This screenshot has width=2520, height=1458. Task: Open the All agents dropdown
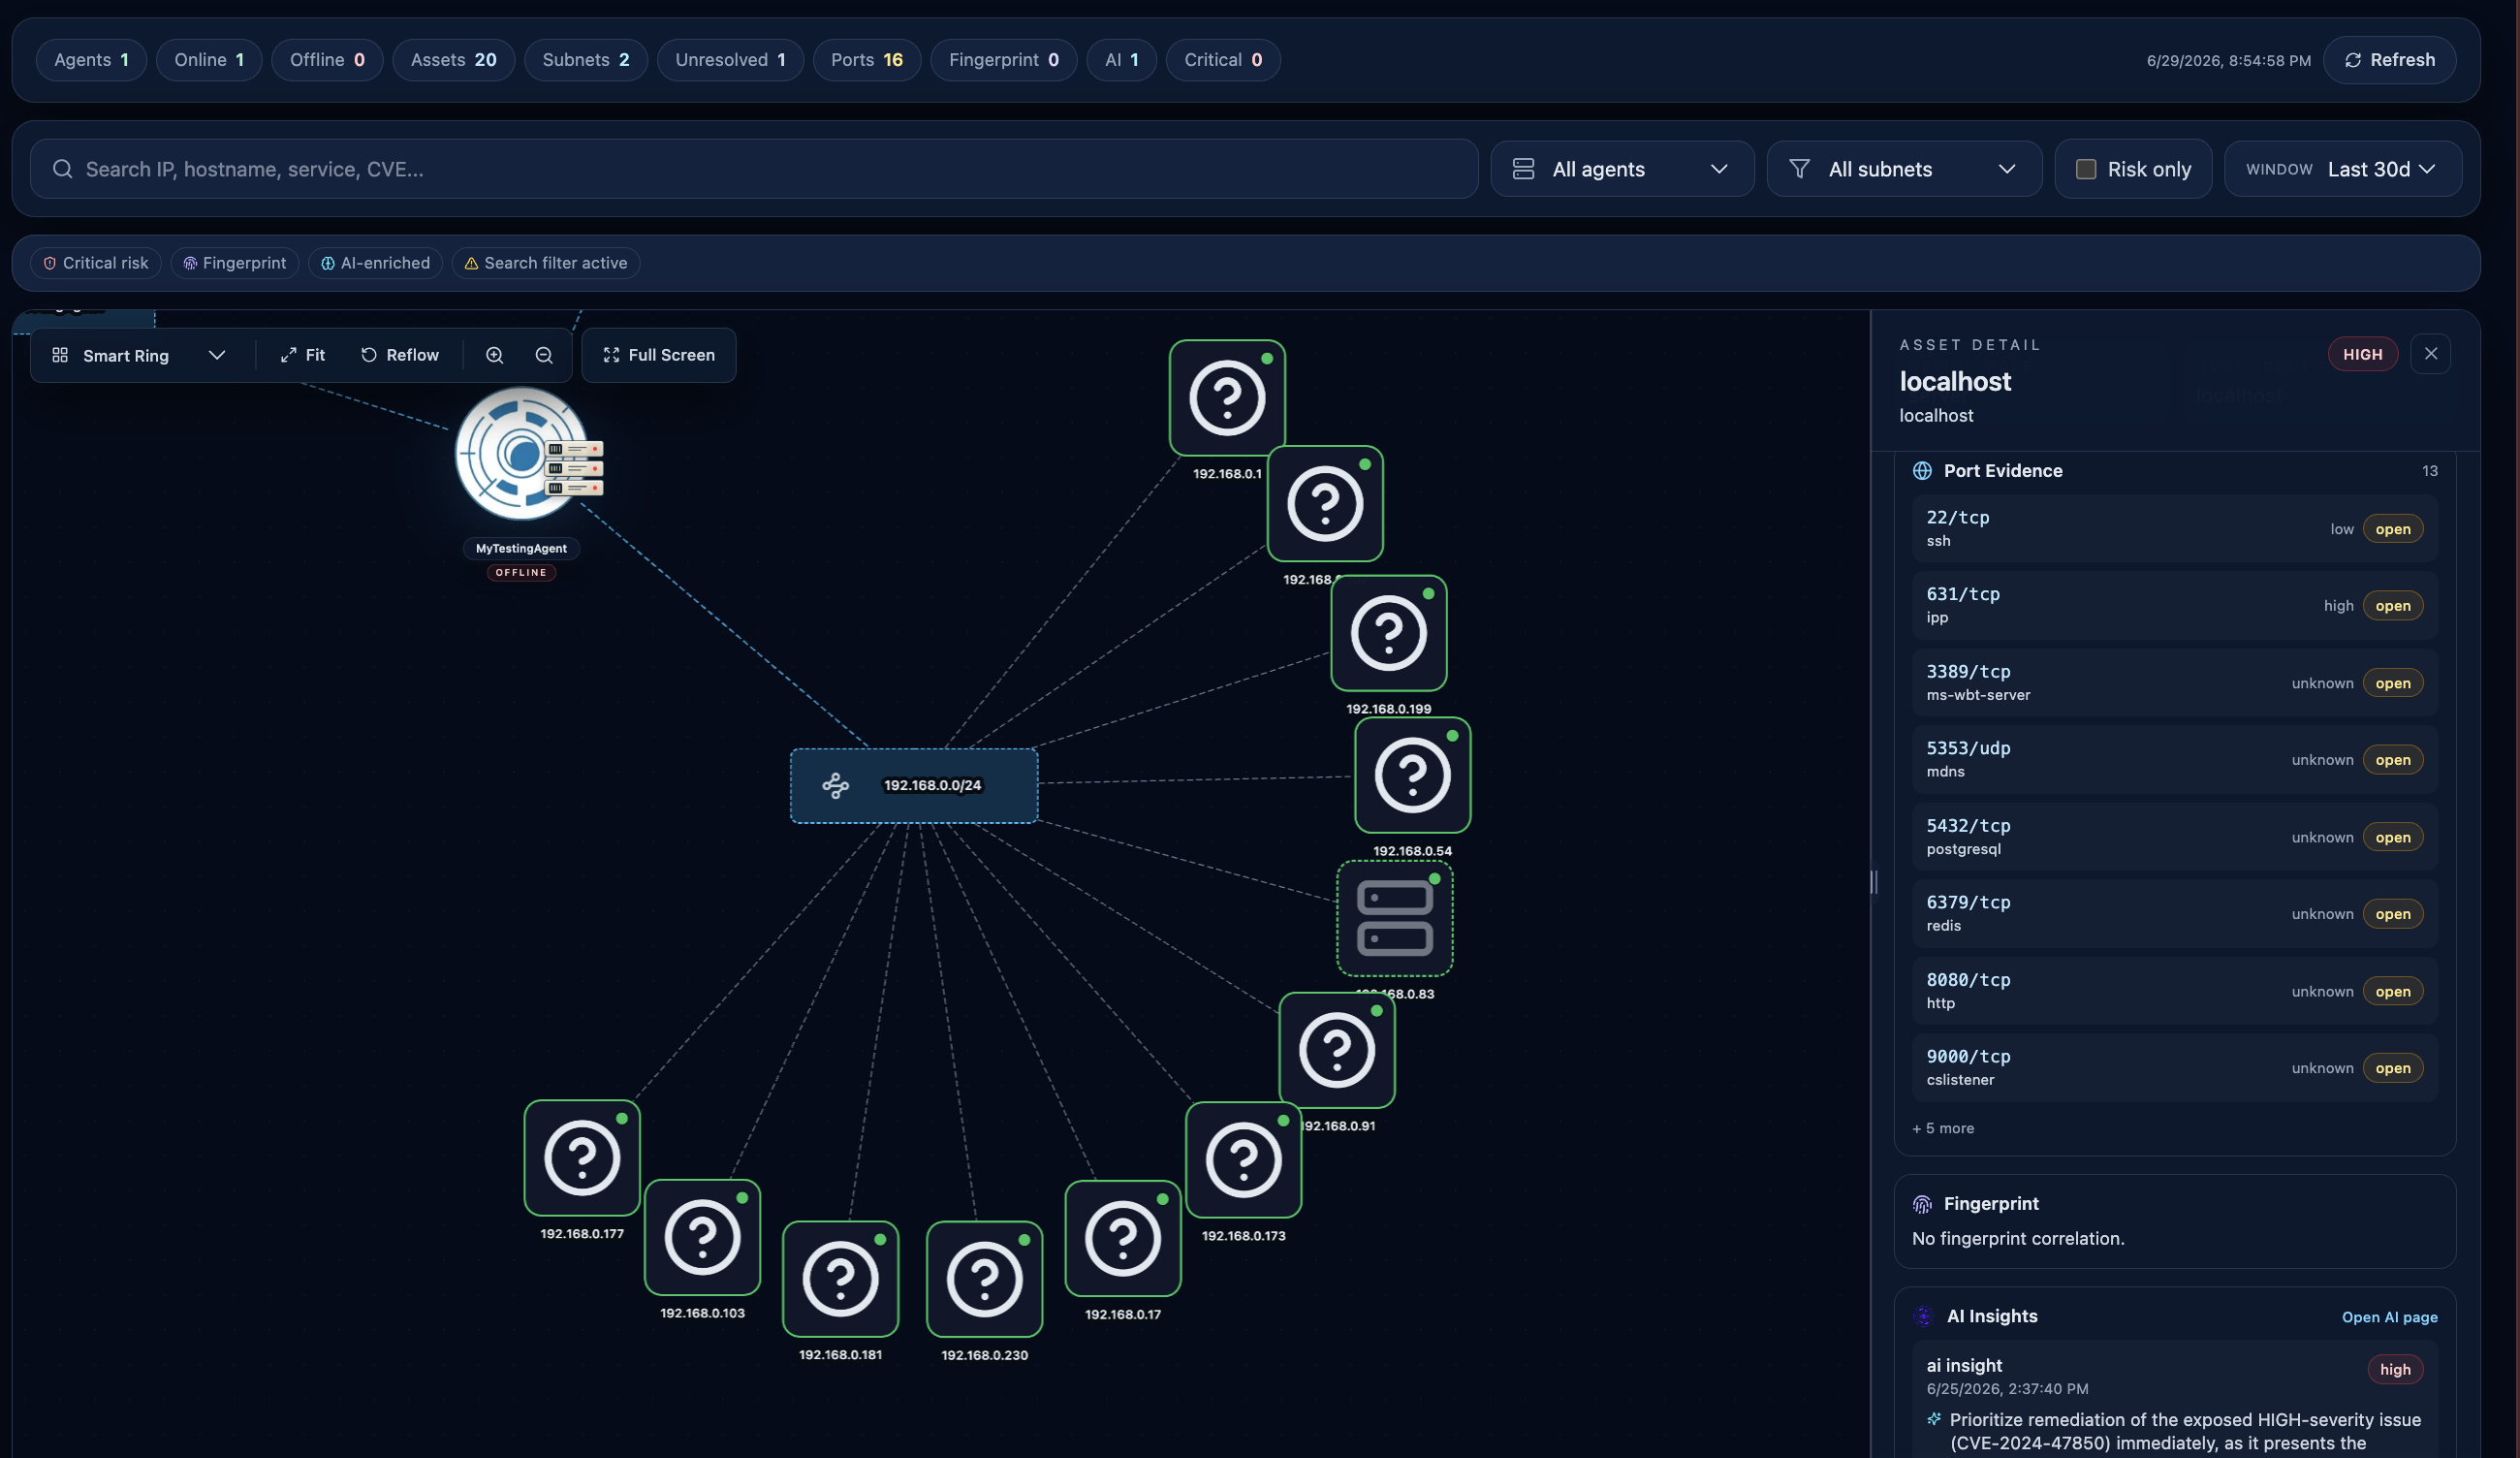(x=1622, y=169)
